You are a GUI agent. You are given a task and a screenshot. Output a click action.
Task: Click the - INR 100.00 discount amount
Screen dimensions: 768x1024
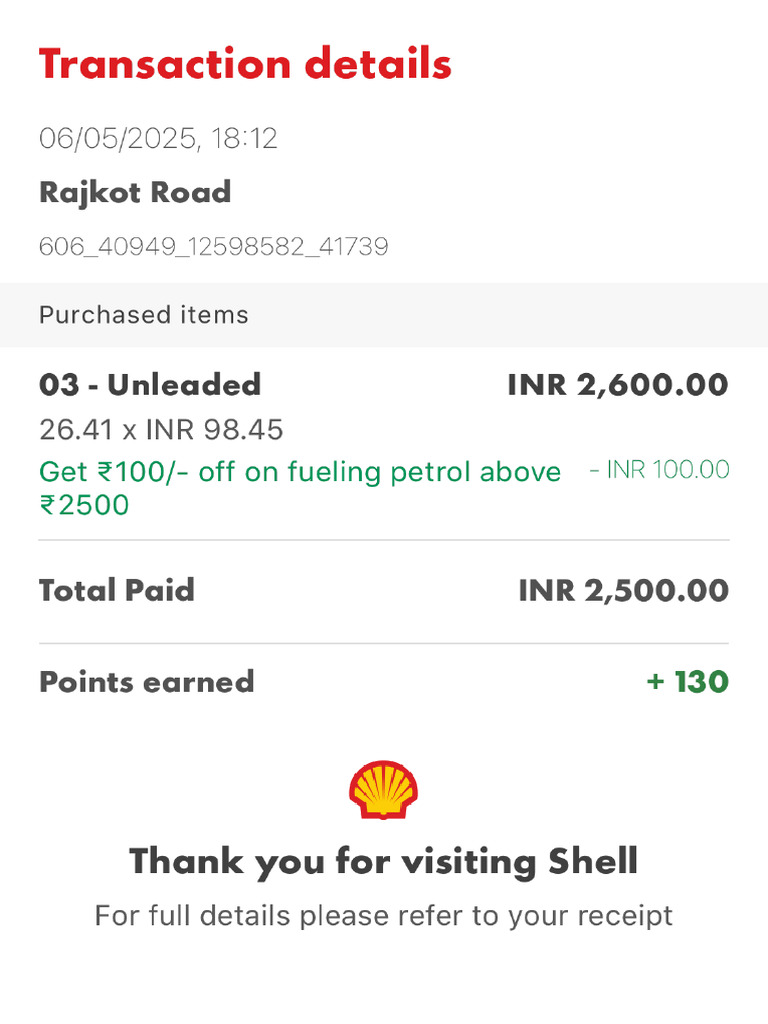659,470
